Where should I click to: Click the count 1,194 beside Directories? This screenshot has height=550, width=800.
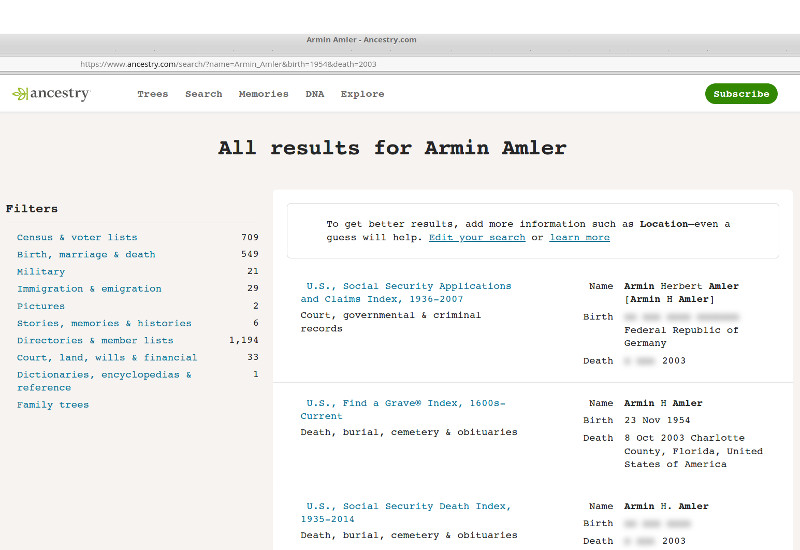pos(244,340)
